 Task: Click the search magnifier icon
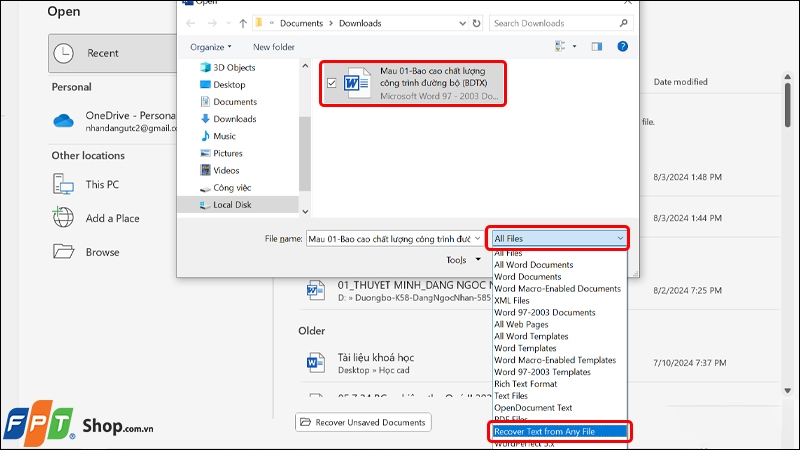coord(623,23)
